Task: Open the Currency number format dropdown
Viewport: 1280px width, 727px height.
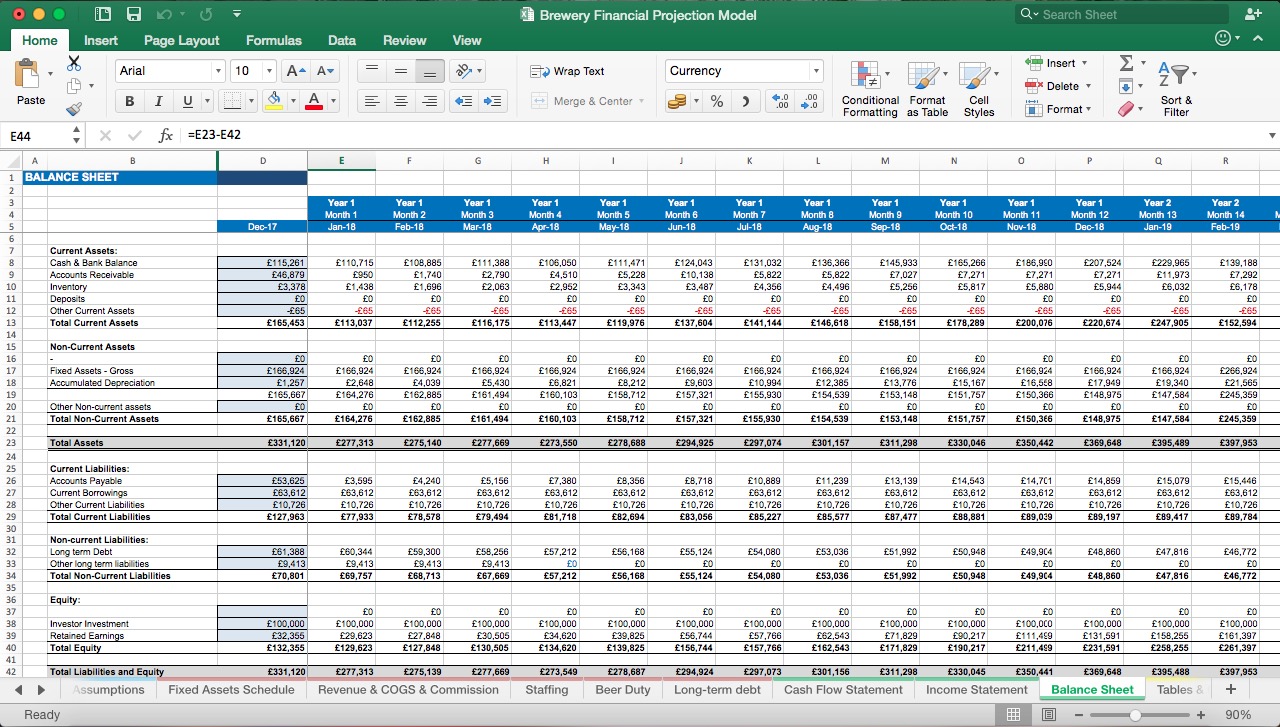Action: coord(816,71)
